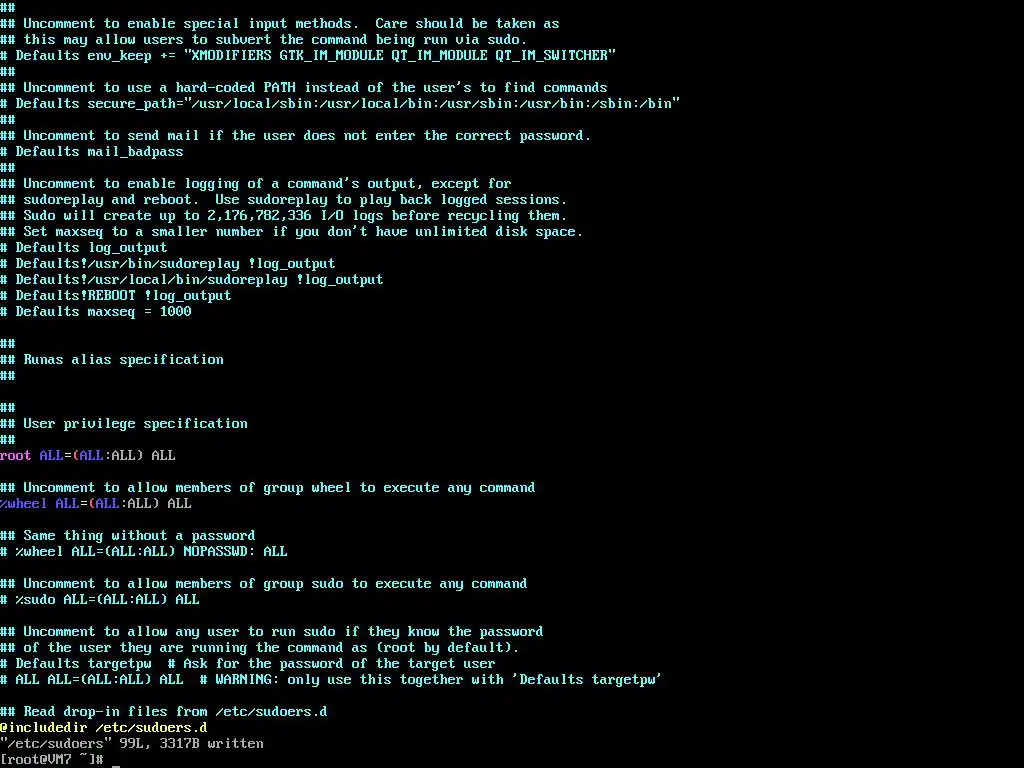Click the uncommented '%wheel ALL=(ALL:ALL) ALL' line
Screen dimensions: 1024x768
pyautogui.click(x=95, y=504)
